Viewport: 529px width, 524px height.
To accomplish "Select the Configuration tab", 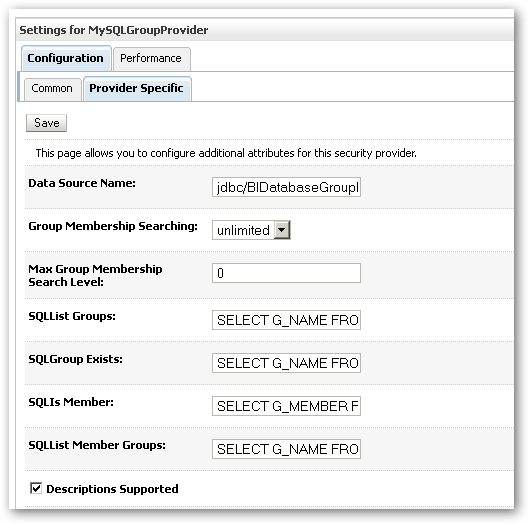I will [x=66, y=58].
